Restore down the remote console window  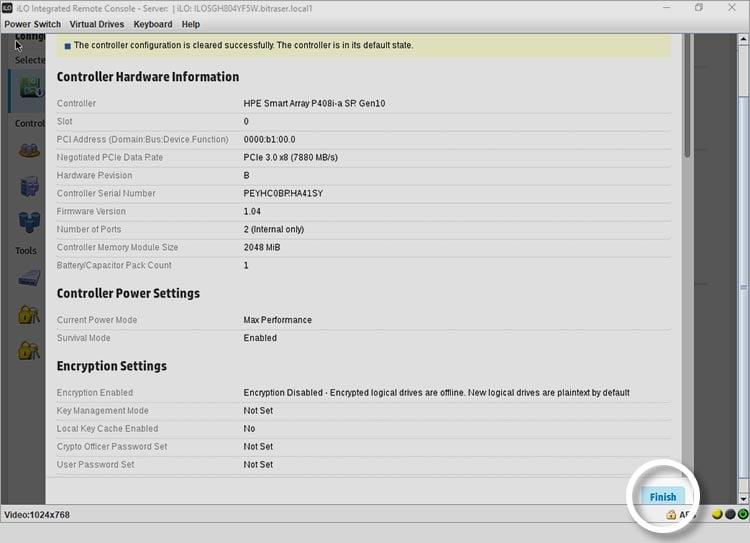699,8
